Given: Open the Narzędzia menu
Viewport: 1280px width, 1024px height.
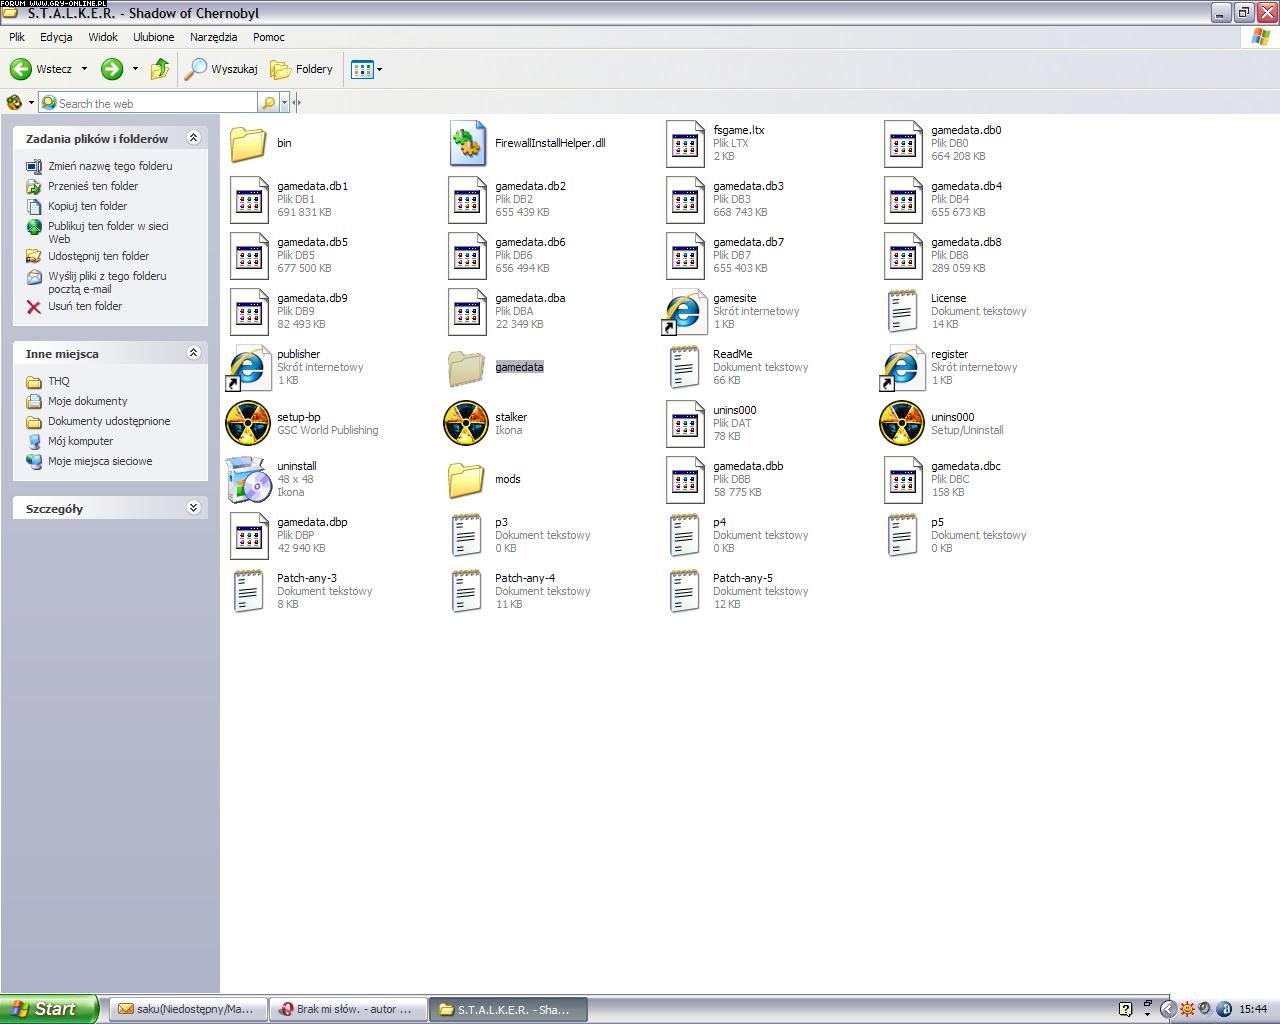Looking at the screenshot, I should pyautogui.click(x=213, y=37).
